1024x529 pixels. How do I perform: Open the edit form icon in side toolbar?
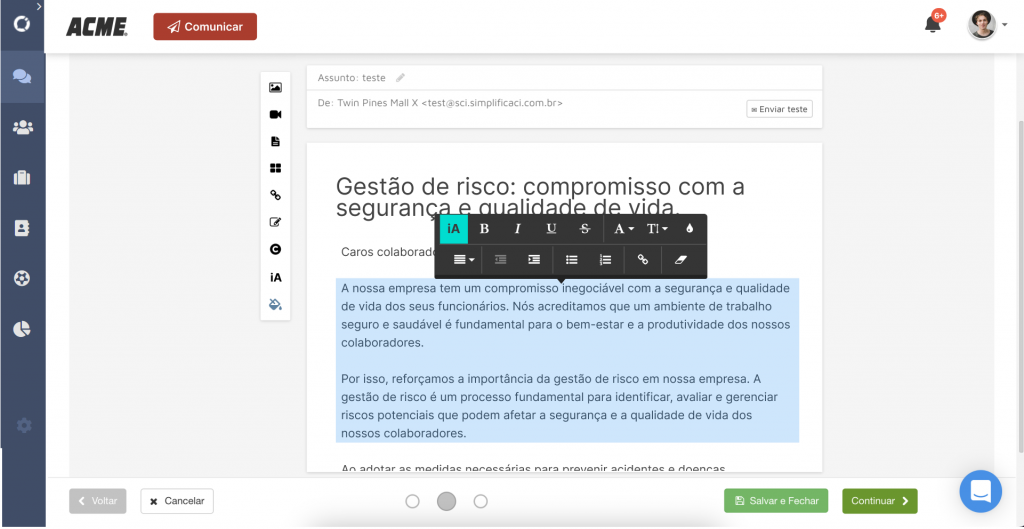pyautogui.click(x=275, y=222)
